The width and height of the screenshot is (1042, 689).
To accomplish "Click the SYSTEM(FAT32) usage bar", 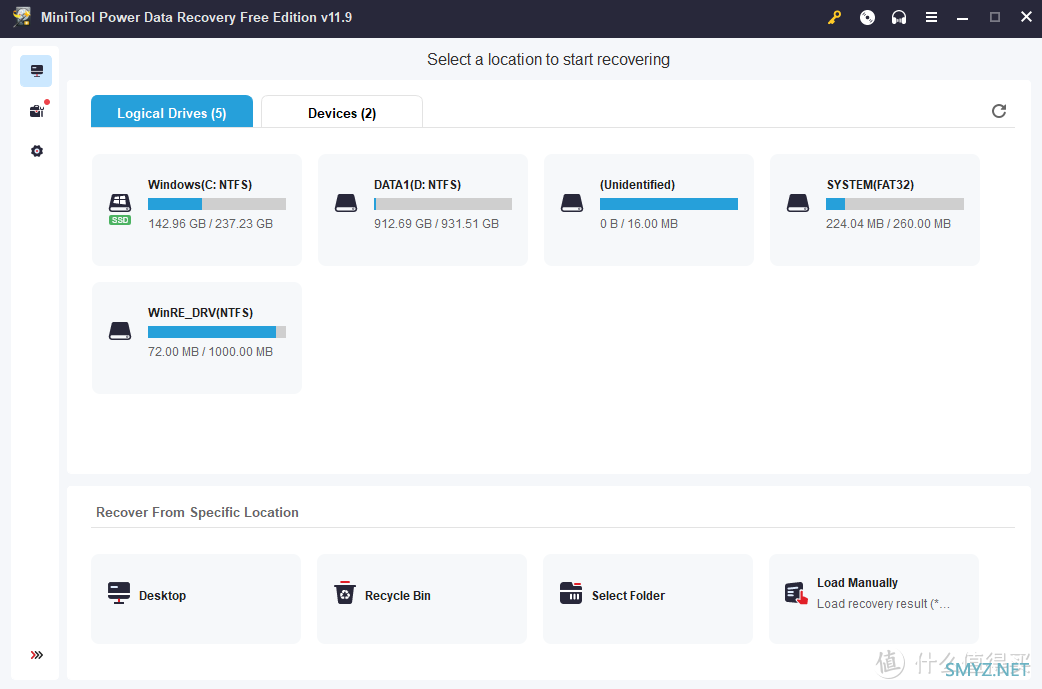I will click(x=894, y=204).
